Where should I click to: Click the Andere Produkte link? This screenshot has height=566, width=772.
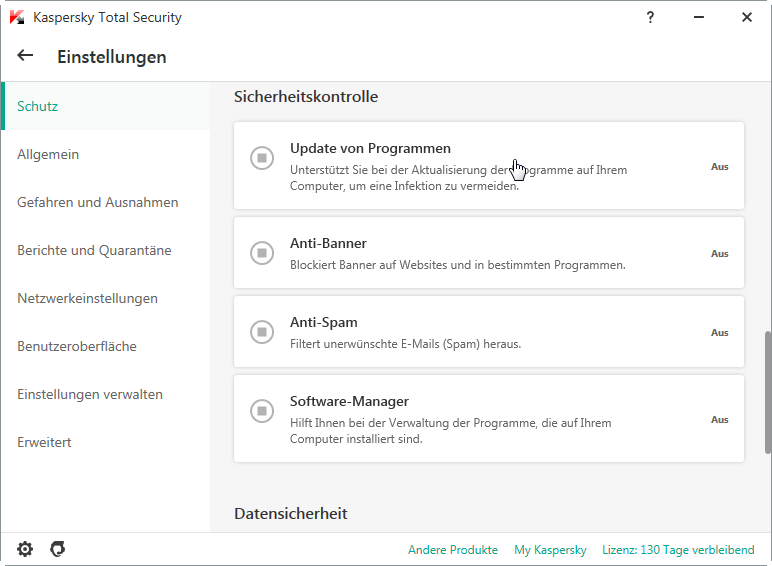click(452, 550)
